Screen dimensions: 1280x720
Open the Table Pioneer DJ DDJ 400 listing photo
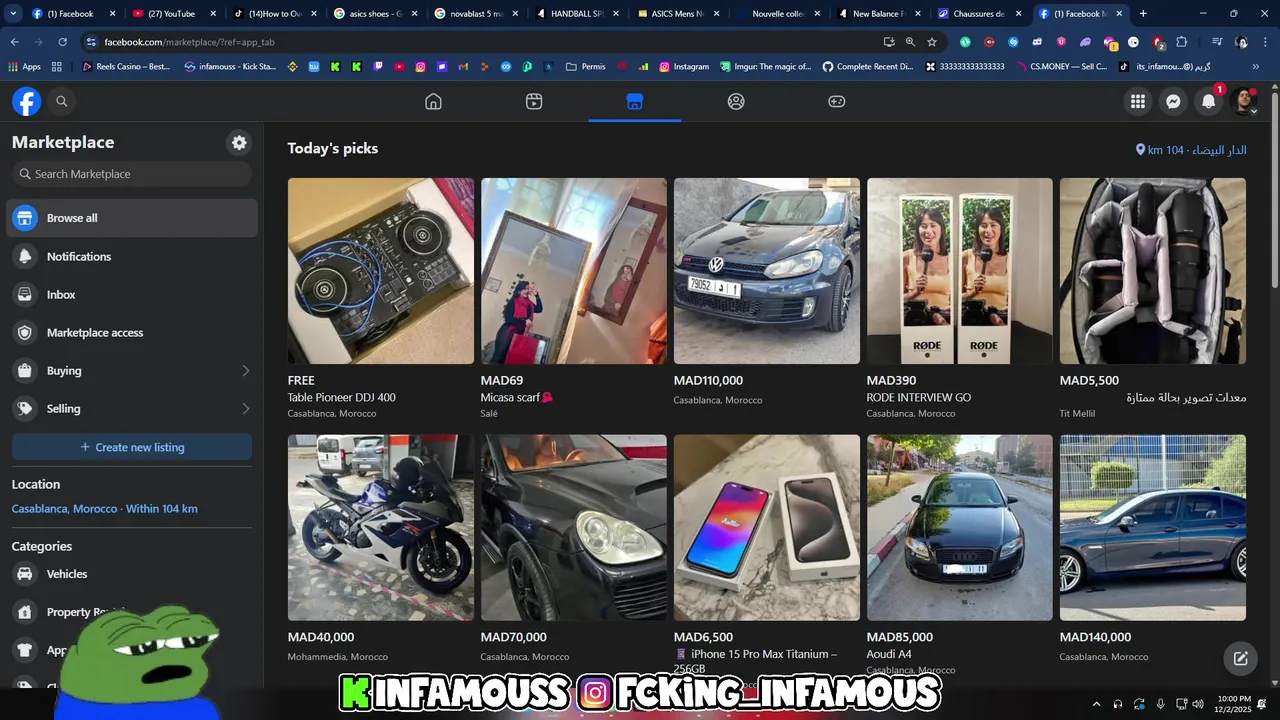[x=381, y=271]
